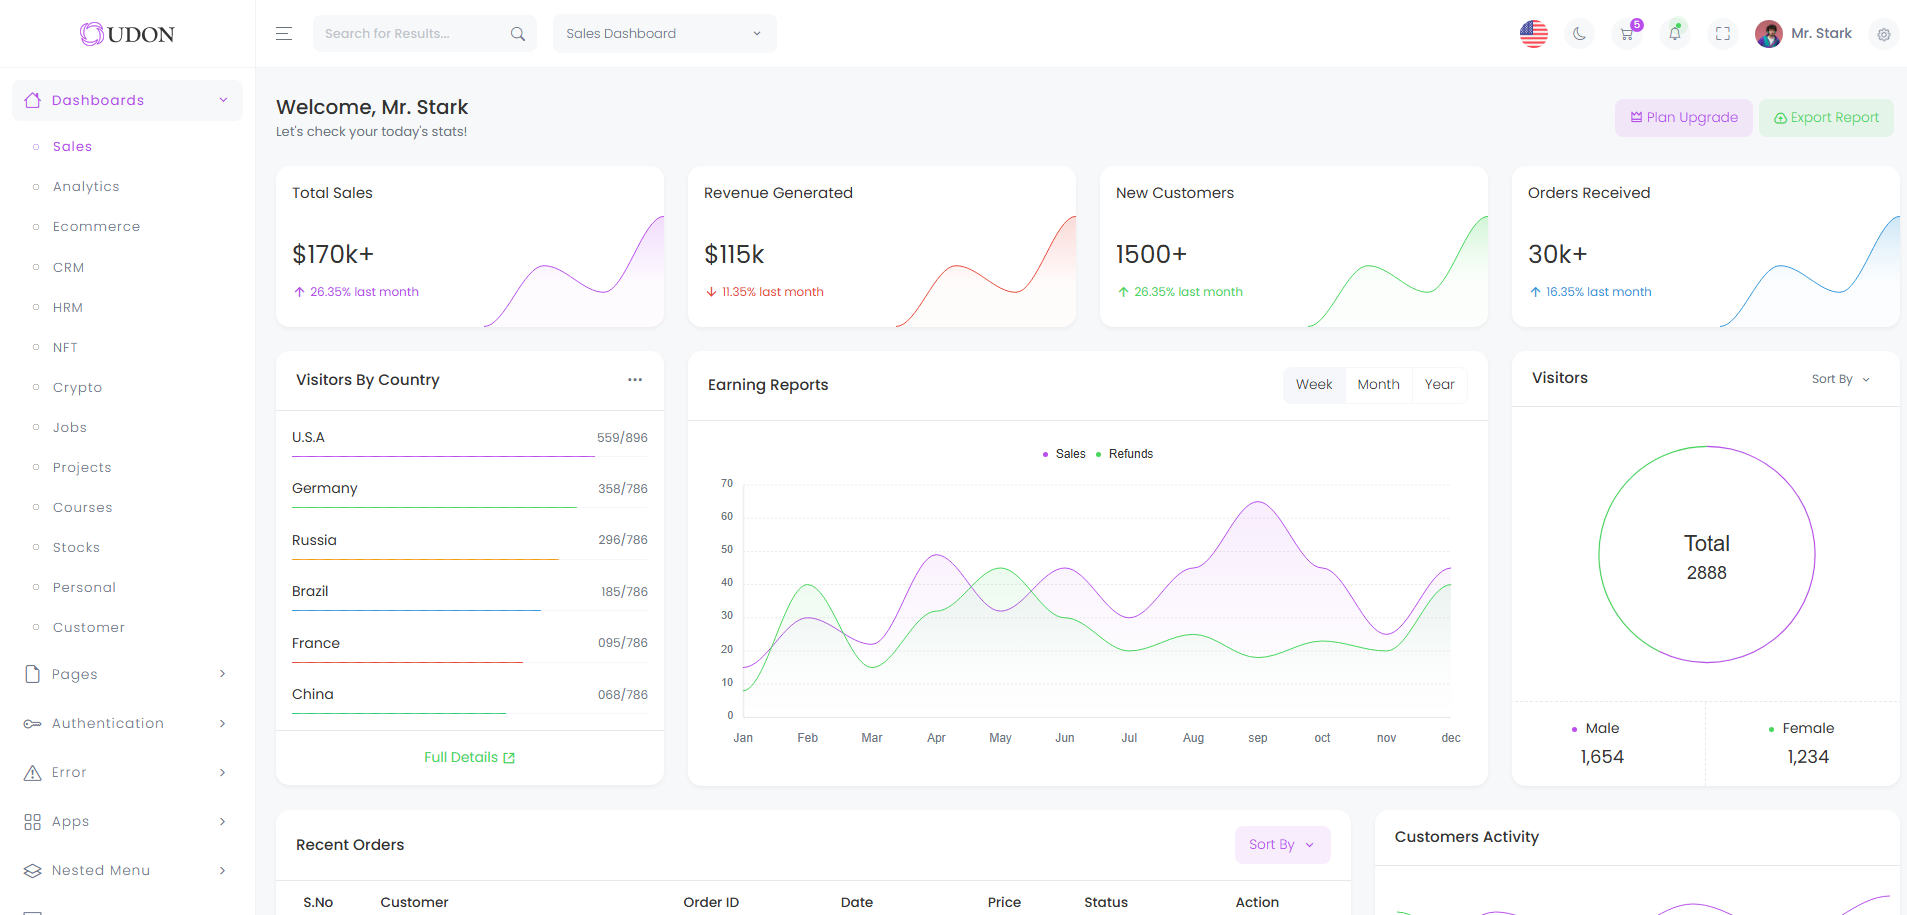Viewport: 1907px width, 915px height.
Task: Open HRM dashboard in sidebar
Action: pyautogui.click(x=67, y=307)
